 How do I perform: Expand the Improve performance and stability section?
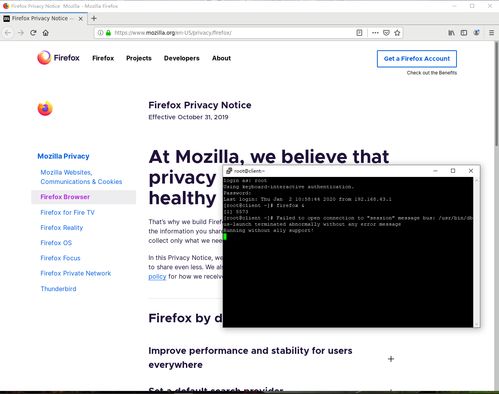(x=391, y=359)
